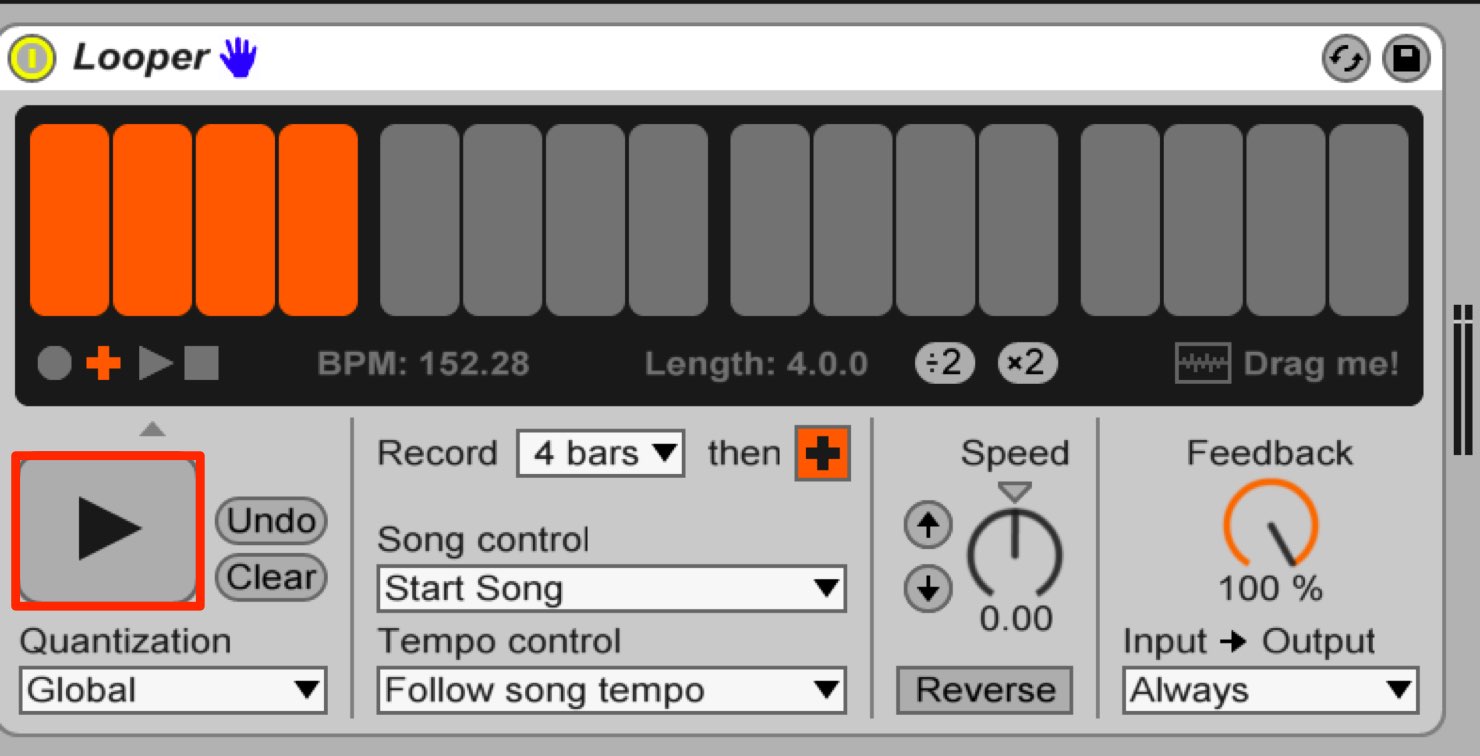Click the Drag me! waveform icon
Image resolution: width=1480 pixels, height=756 pixels.
[1202, 364]
